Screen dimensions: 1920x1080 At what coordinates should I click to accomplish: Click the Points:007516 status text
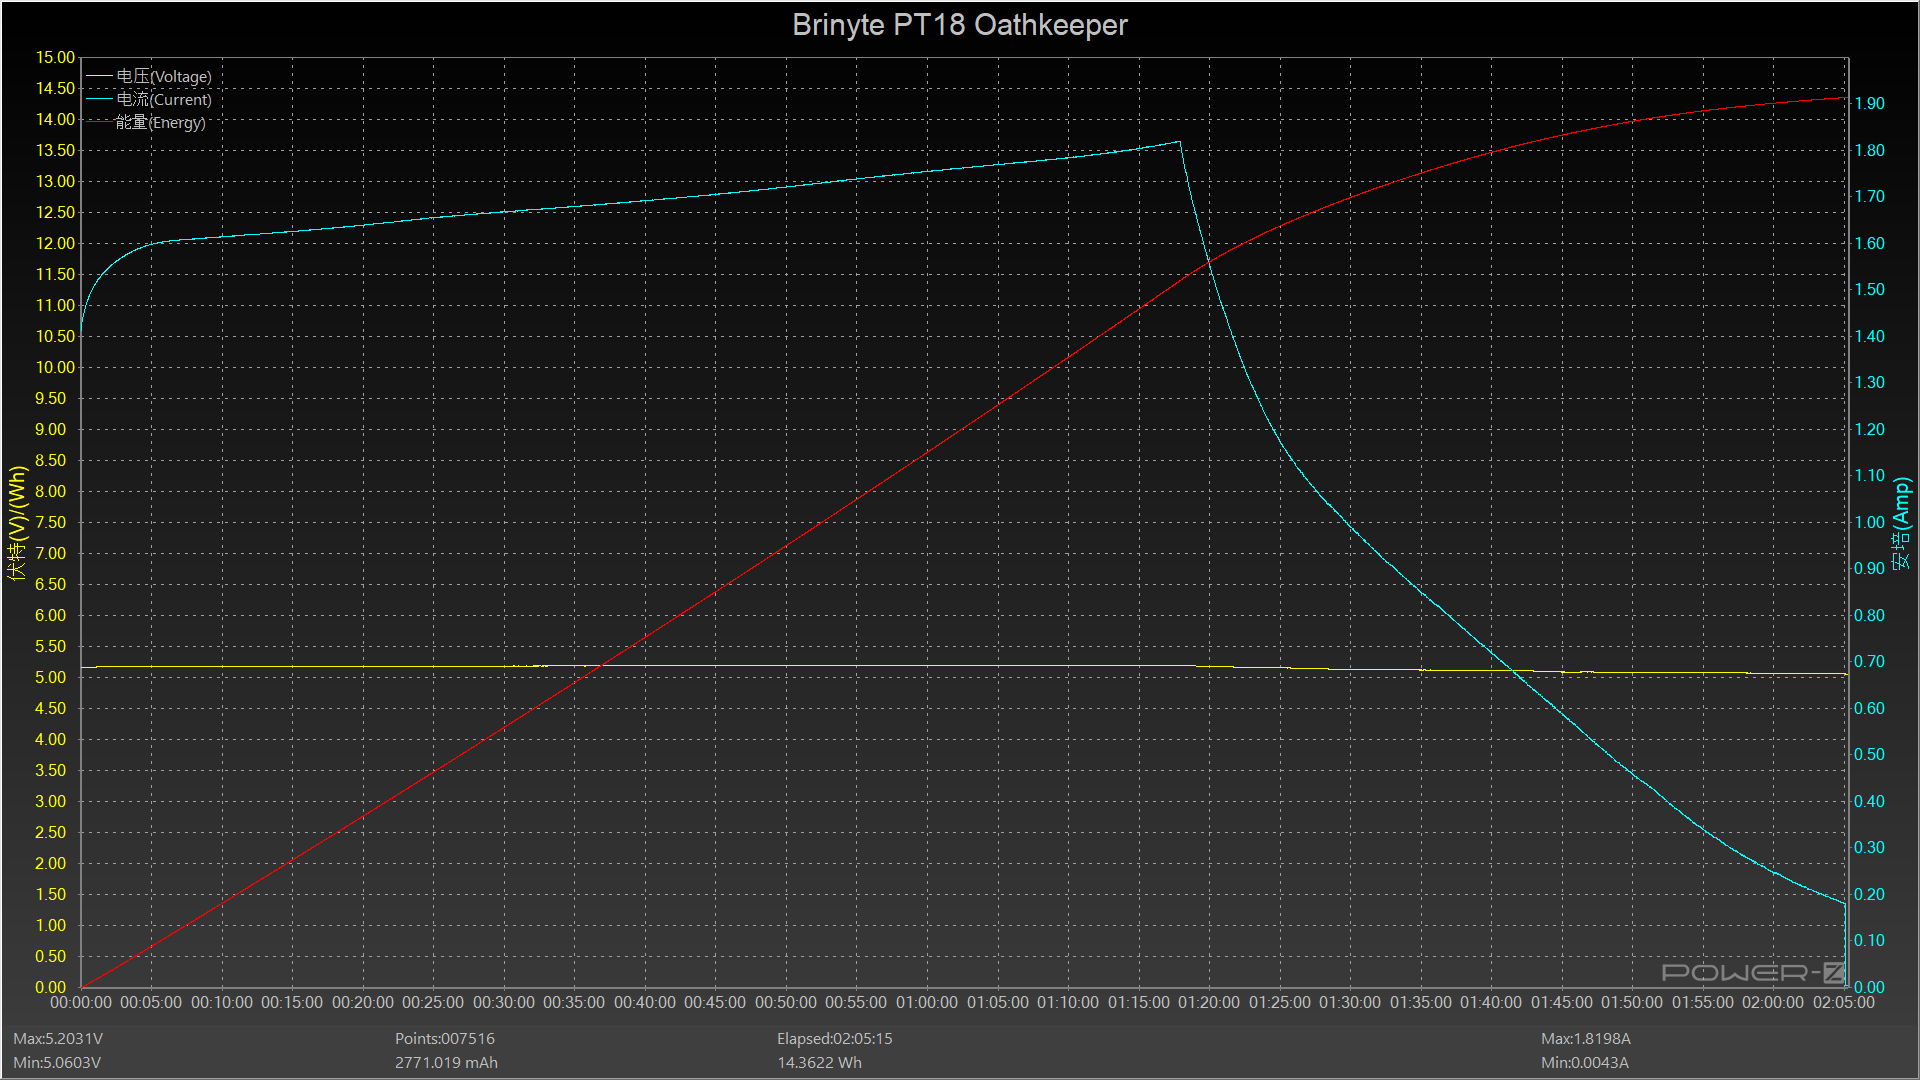(x=444, y=1039)
